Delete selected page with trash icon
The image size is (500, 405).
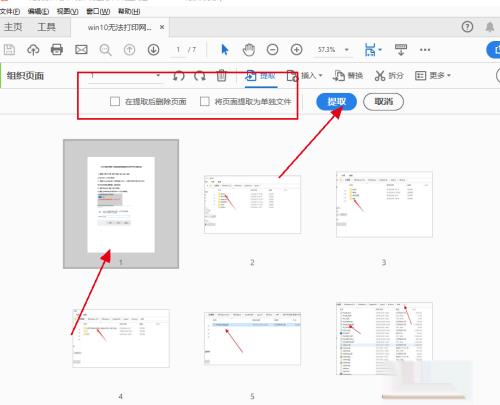pyautogui.click(x=221, y=76)
